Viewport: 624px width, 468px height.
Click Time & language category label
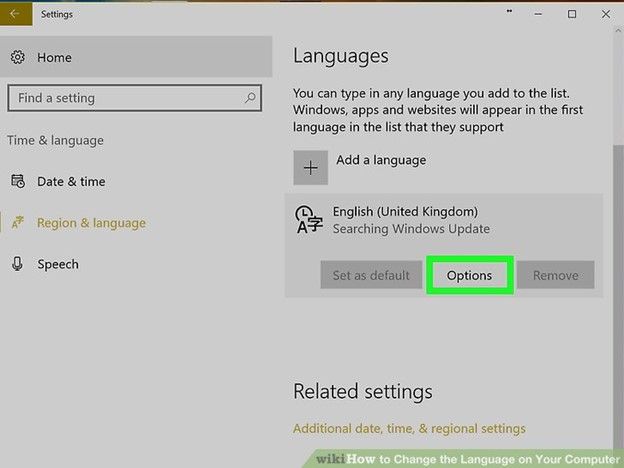pos(55,140)
